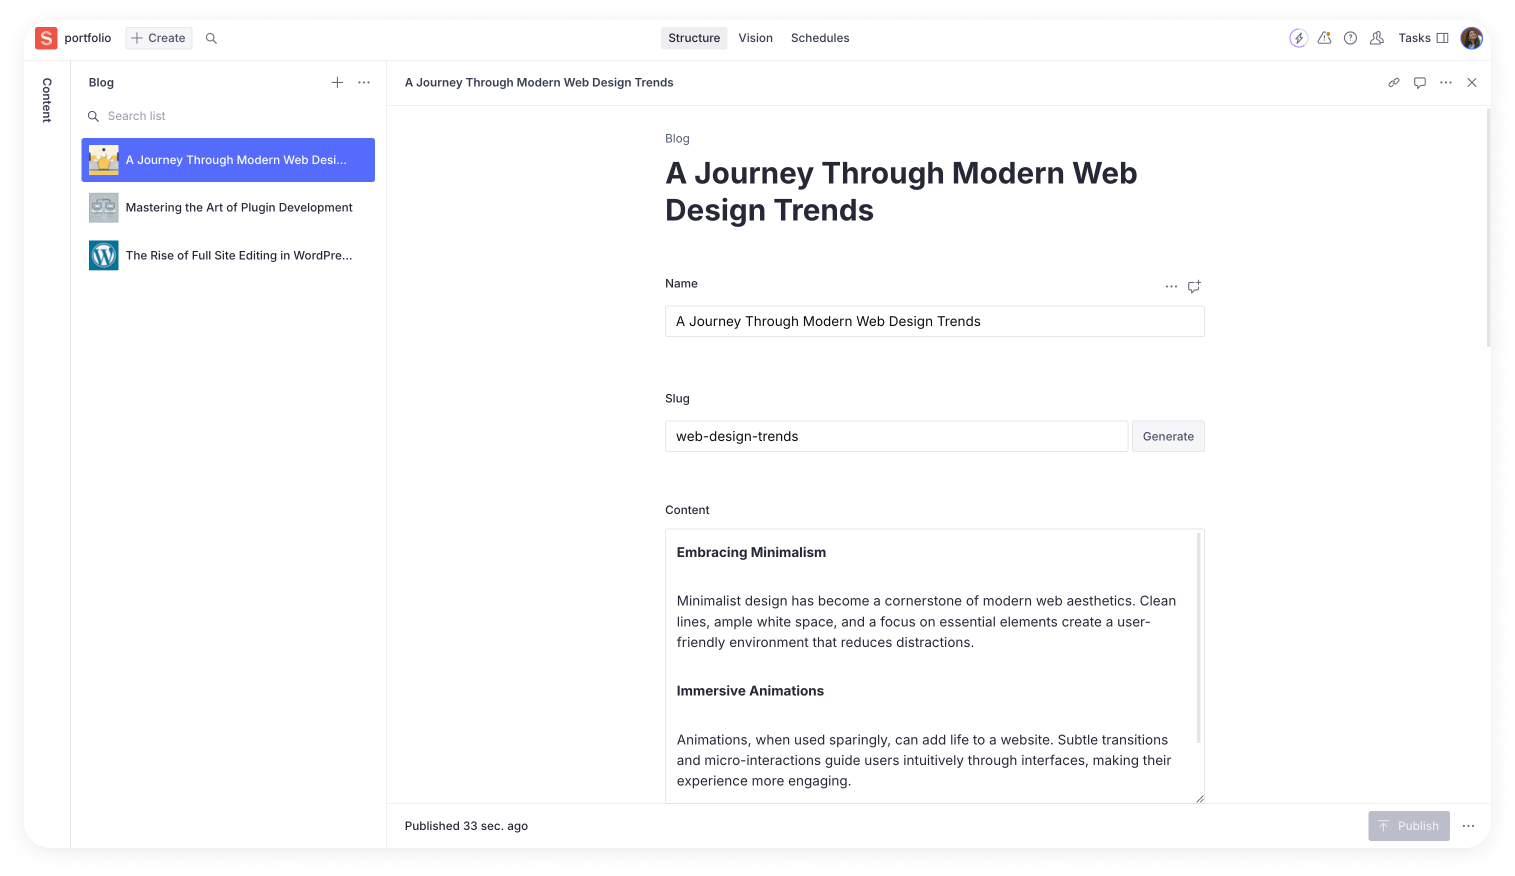Add new Blog document with plus icon
The image size is (1515, 876).
pyautogui.click(x=337, y=83)
